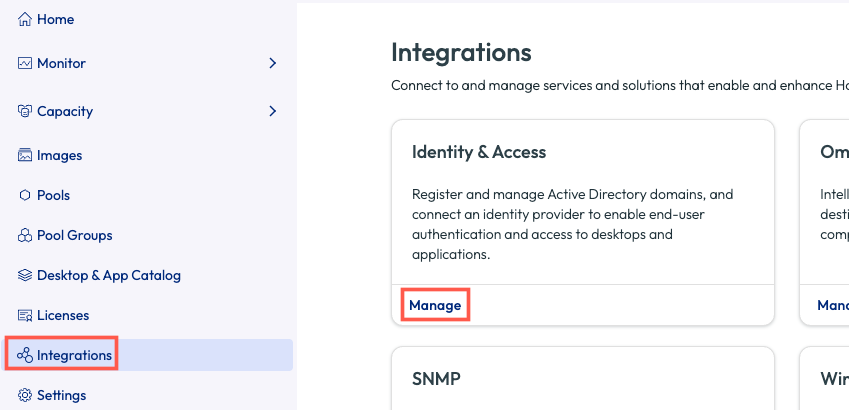Click the Capacity icon in sidebar
The height and width of the screenshot is (410, 849).
point(26,111)
